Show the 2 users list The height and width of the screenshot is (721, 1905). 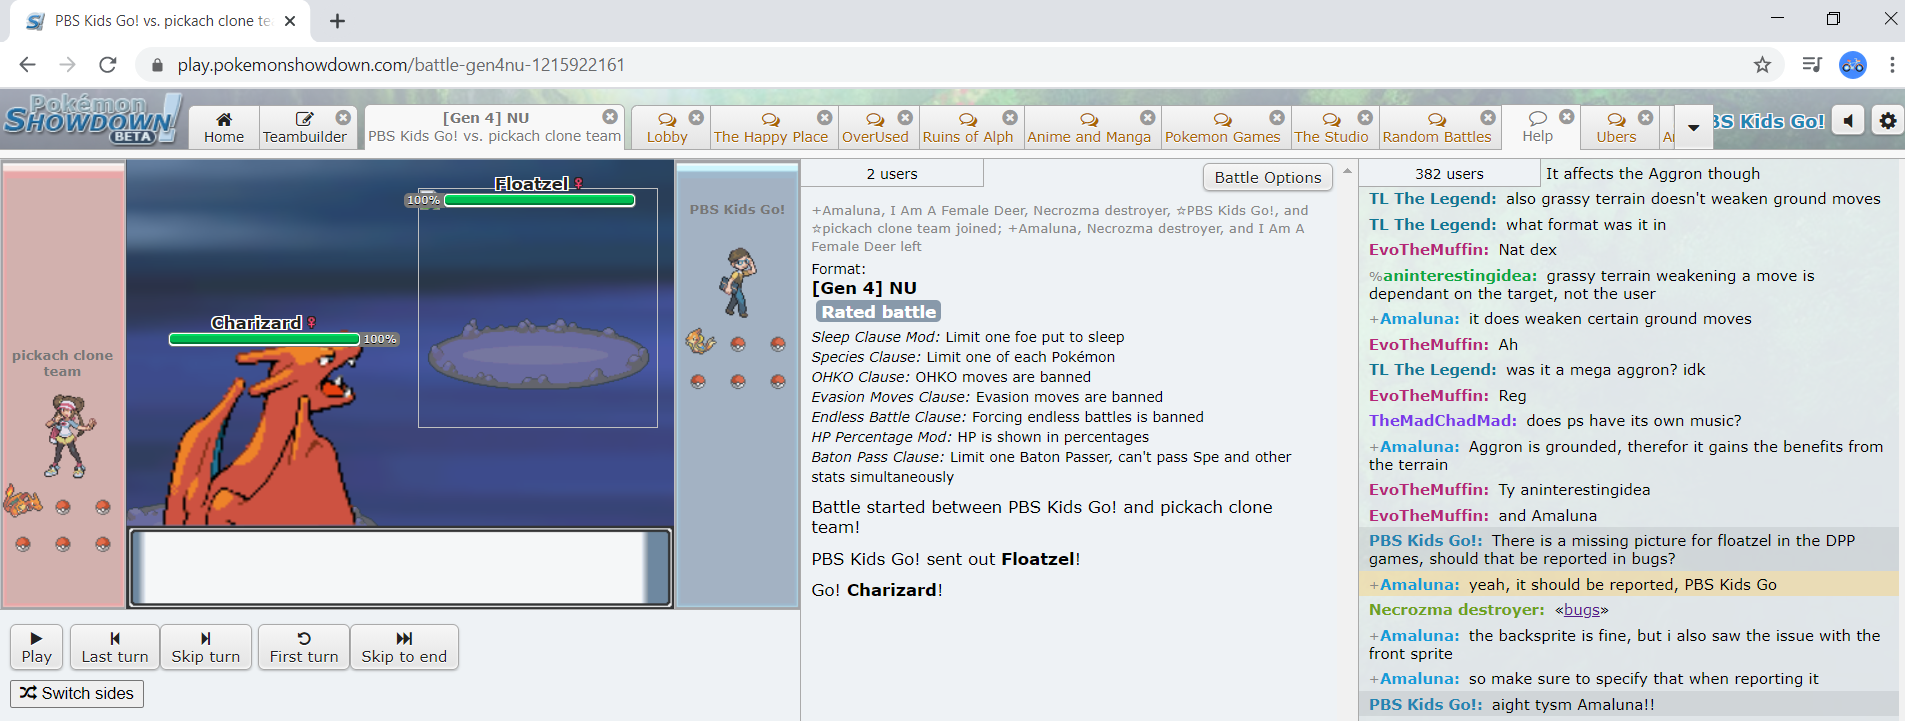click(x=892, y=174)
